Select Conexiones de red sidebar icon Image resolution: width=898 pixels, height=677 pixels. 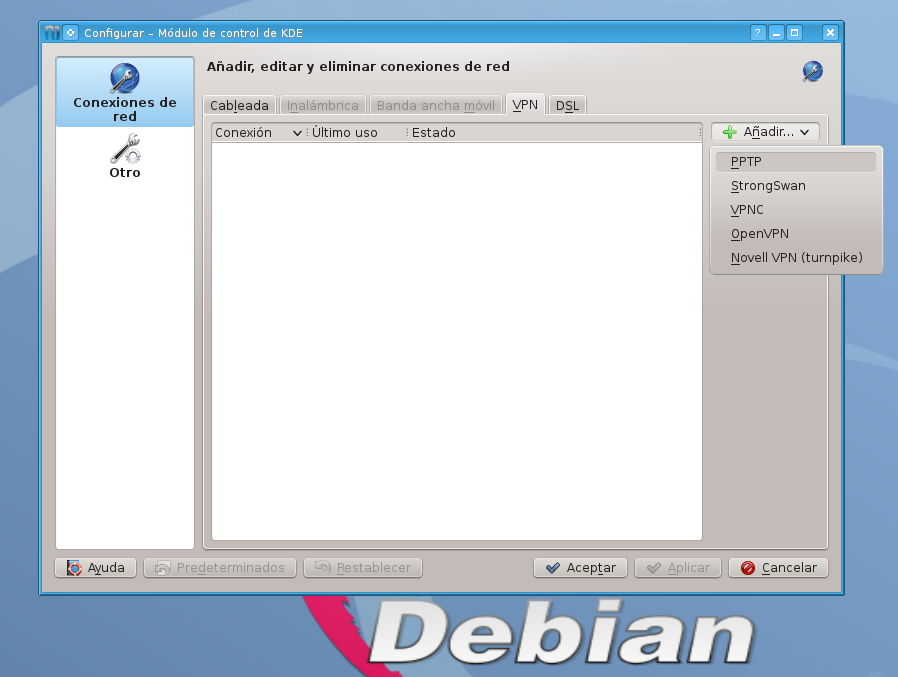click(125, 92)
